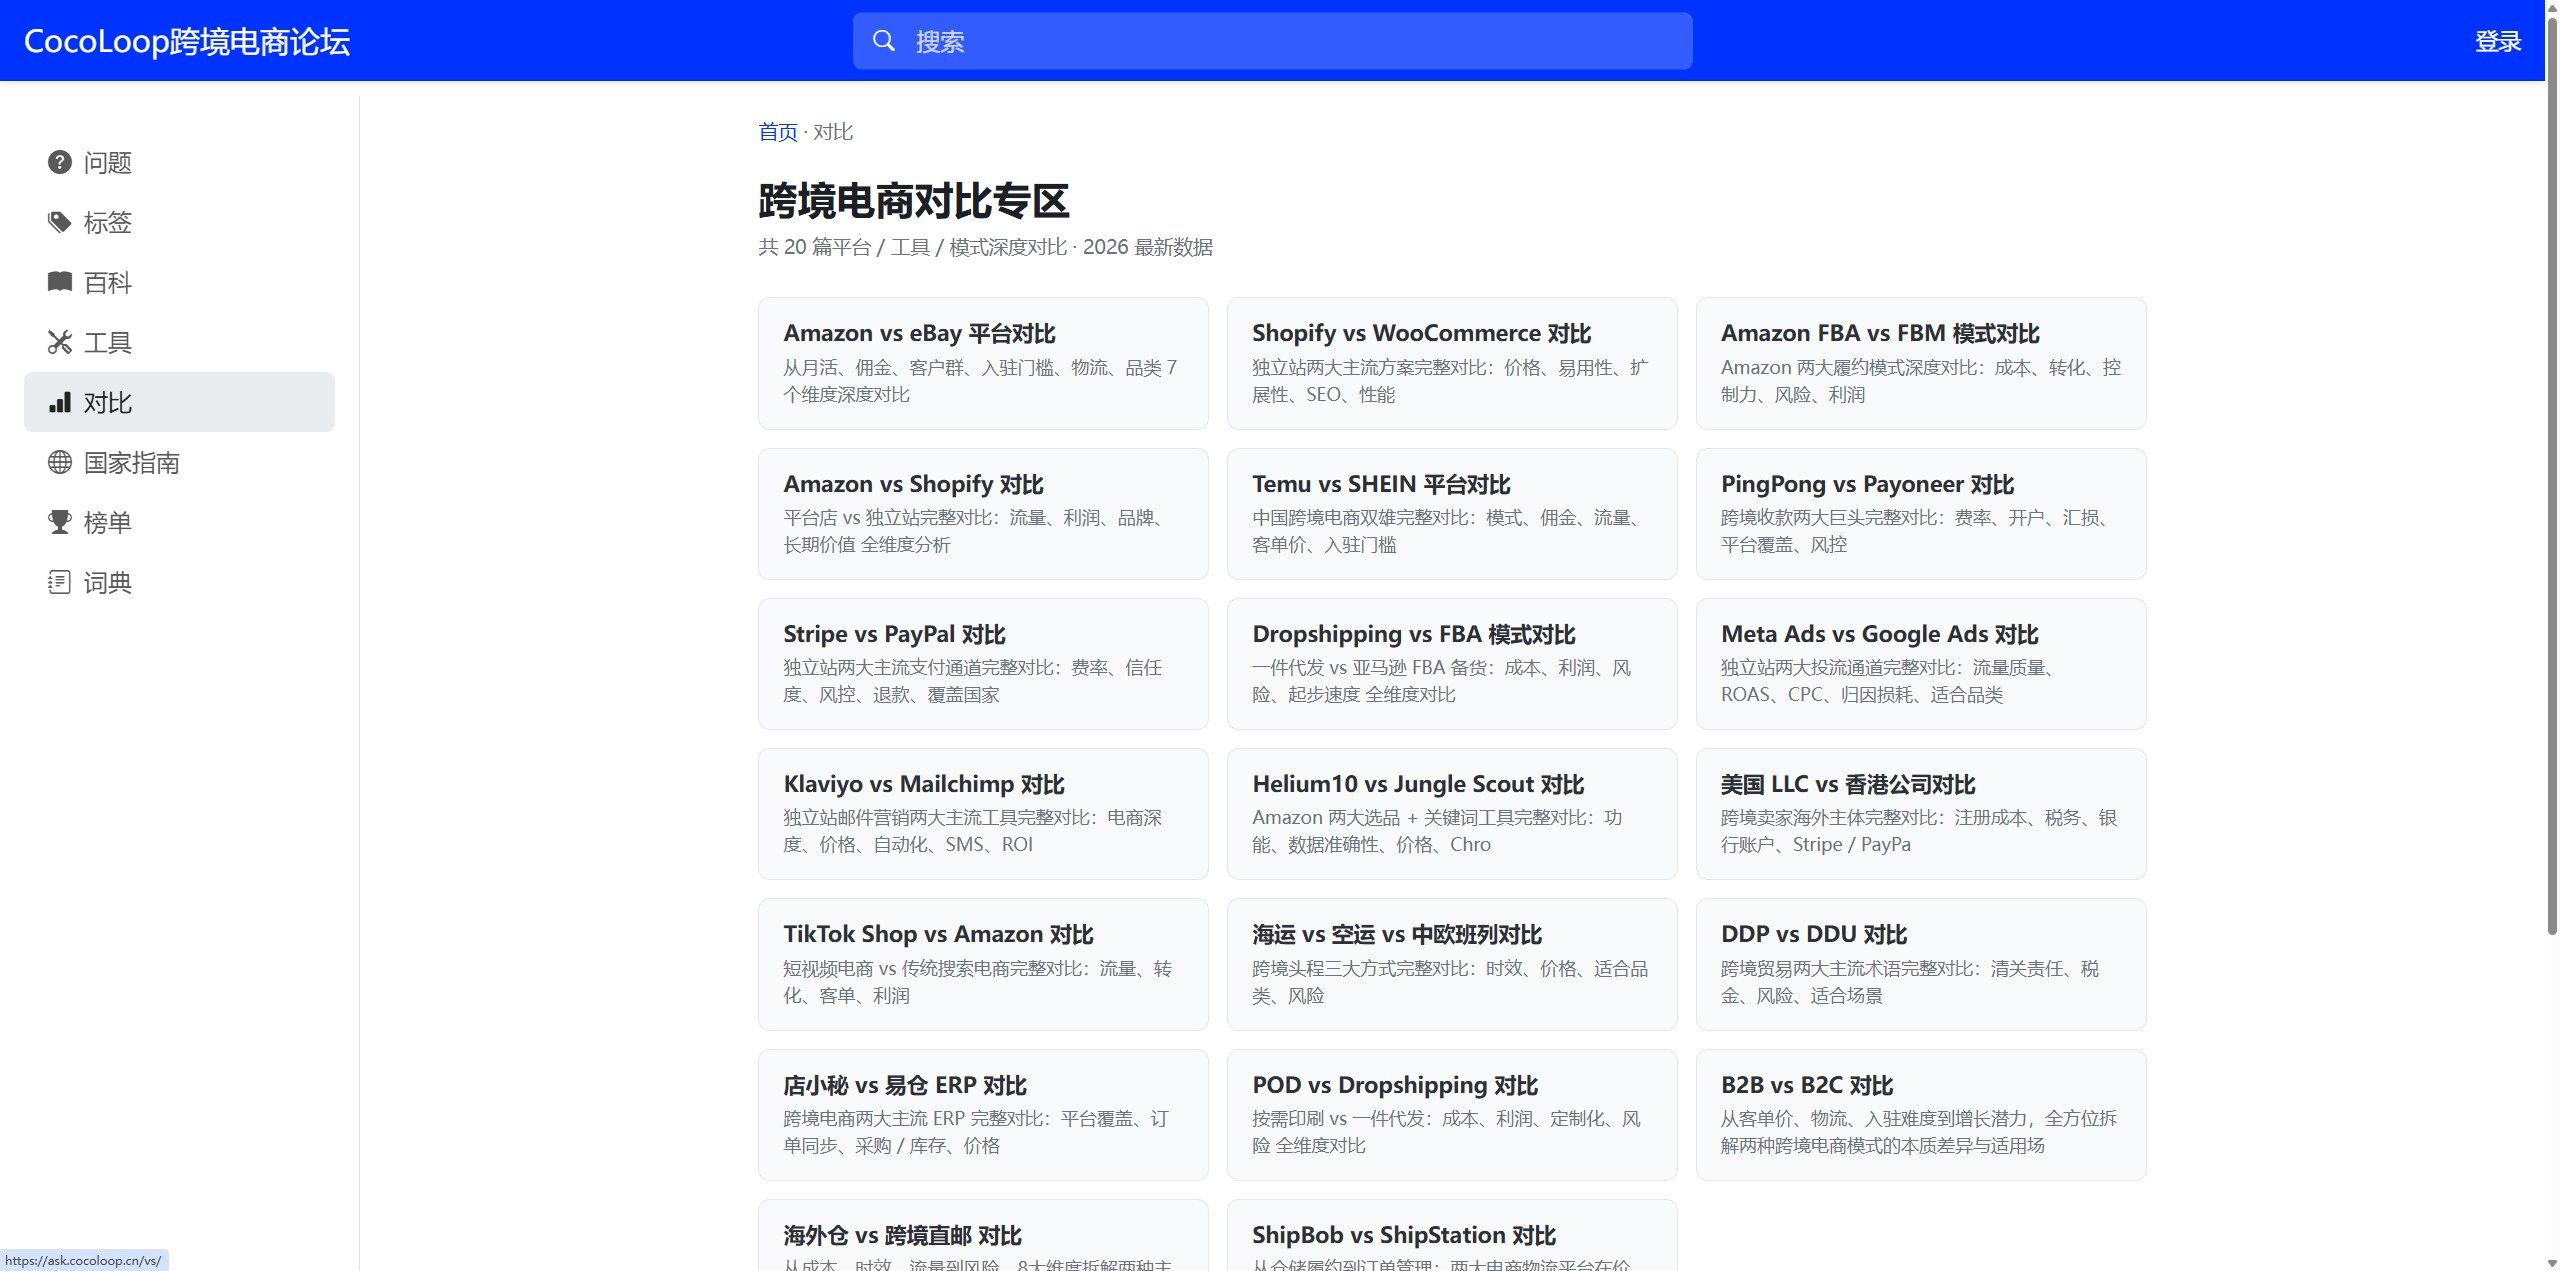Image resolution: width=2560 pixels, height=1271 pixels.
Task: Open the ShipBob vs ShipStation 对比 card
Action: point(1452,1236)
